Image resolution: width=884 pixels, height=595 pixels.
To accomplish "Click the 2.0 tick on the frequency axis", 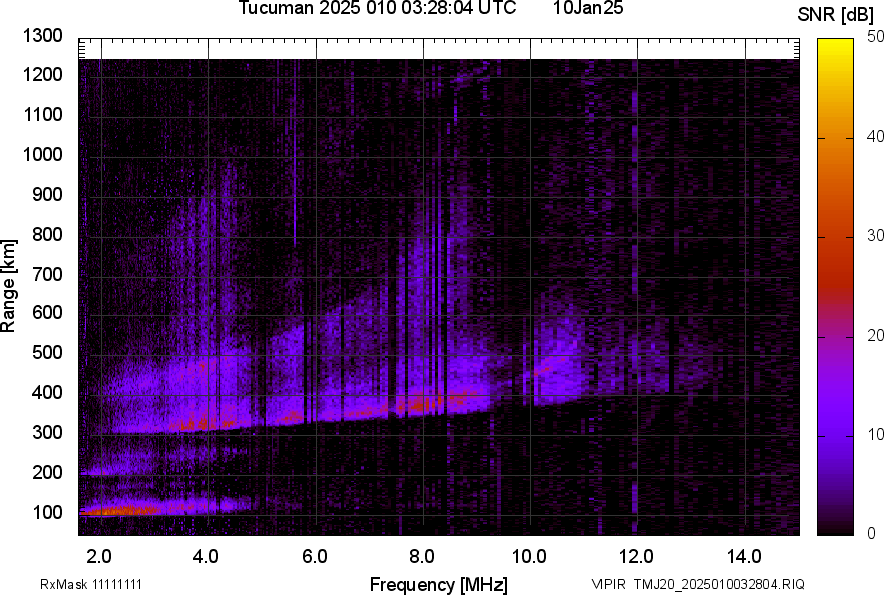I will tap(99, 556).
